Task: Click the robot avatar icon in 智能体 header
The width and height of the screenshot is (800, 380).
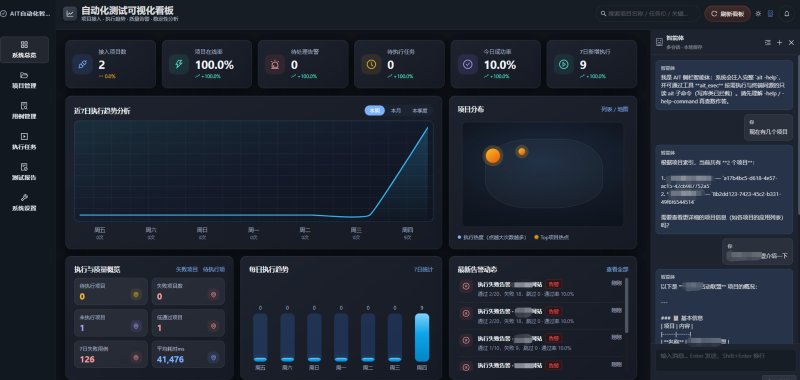Action: coord(659,43)
